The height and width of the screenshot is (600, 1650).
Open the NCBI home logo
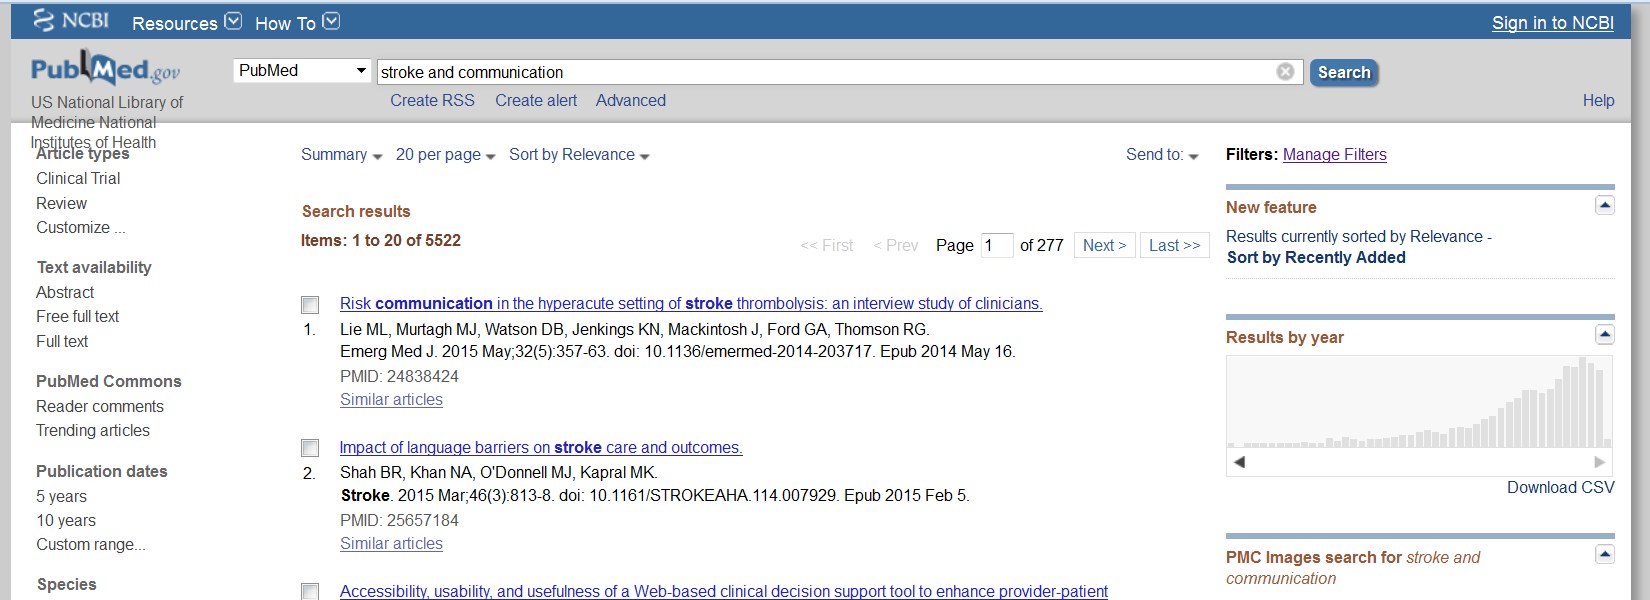tap(70, 20)
